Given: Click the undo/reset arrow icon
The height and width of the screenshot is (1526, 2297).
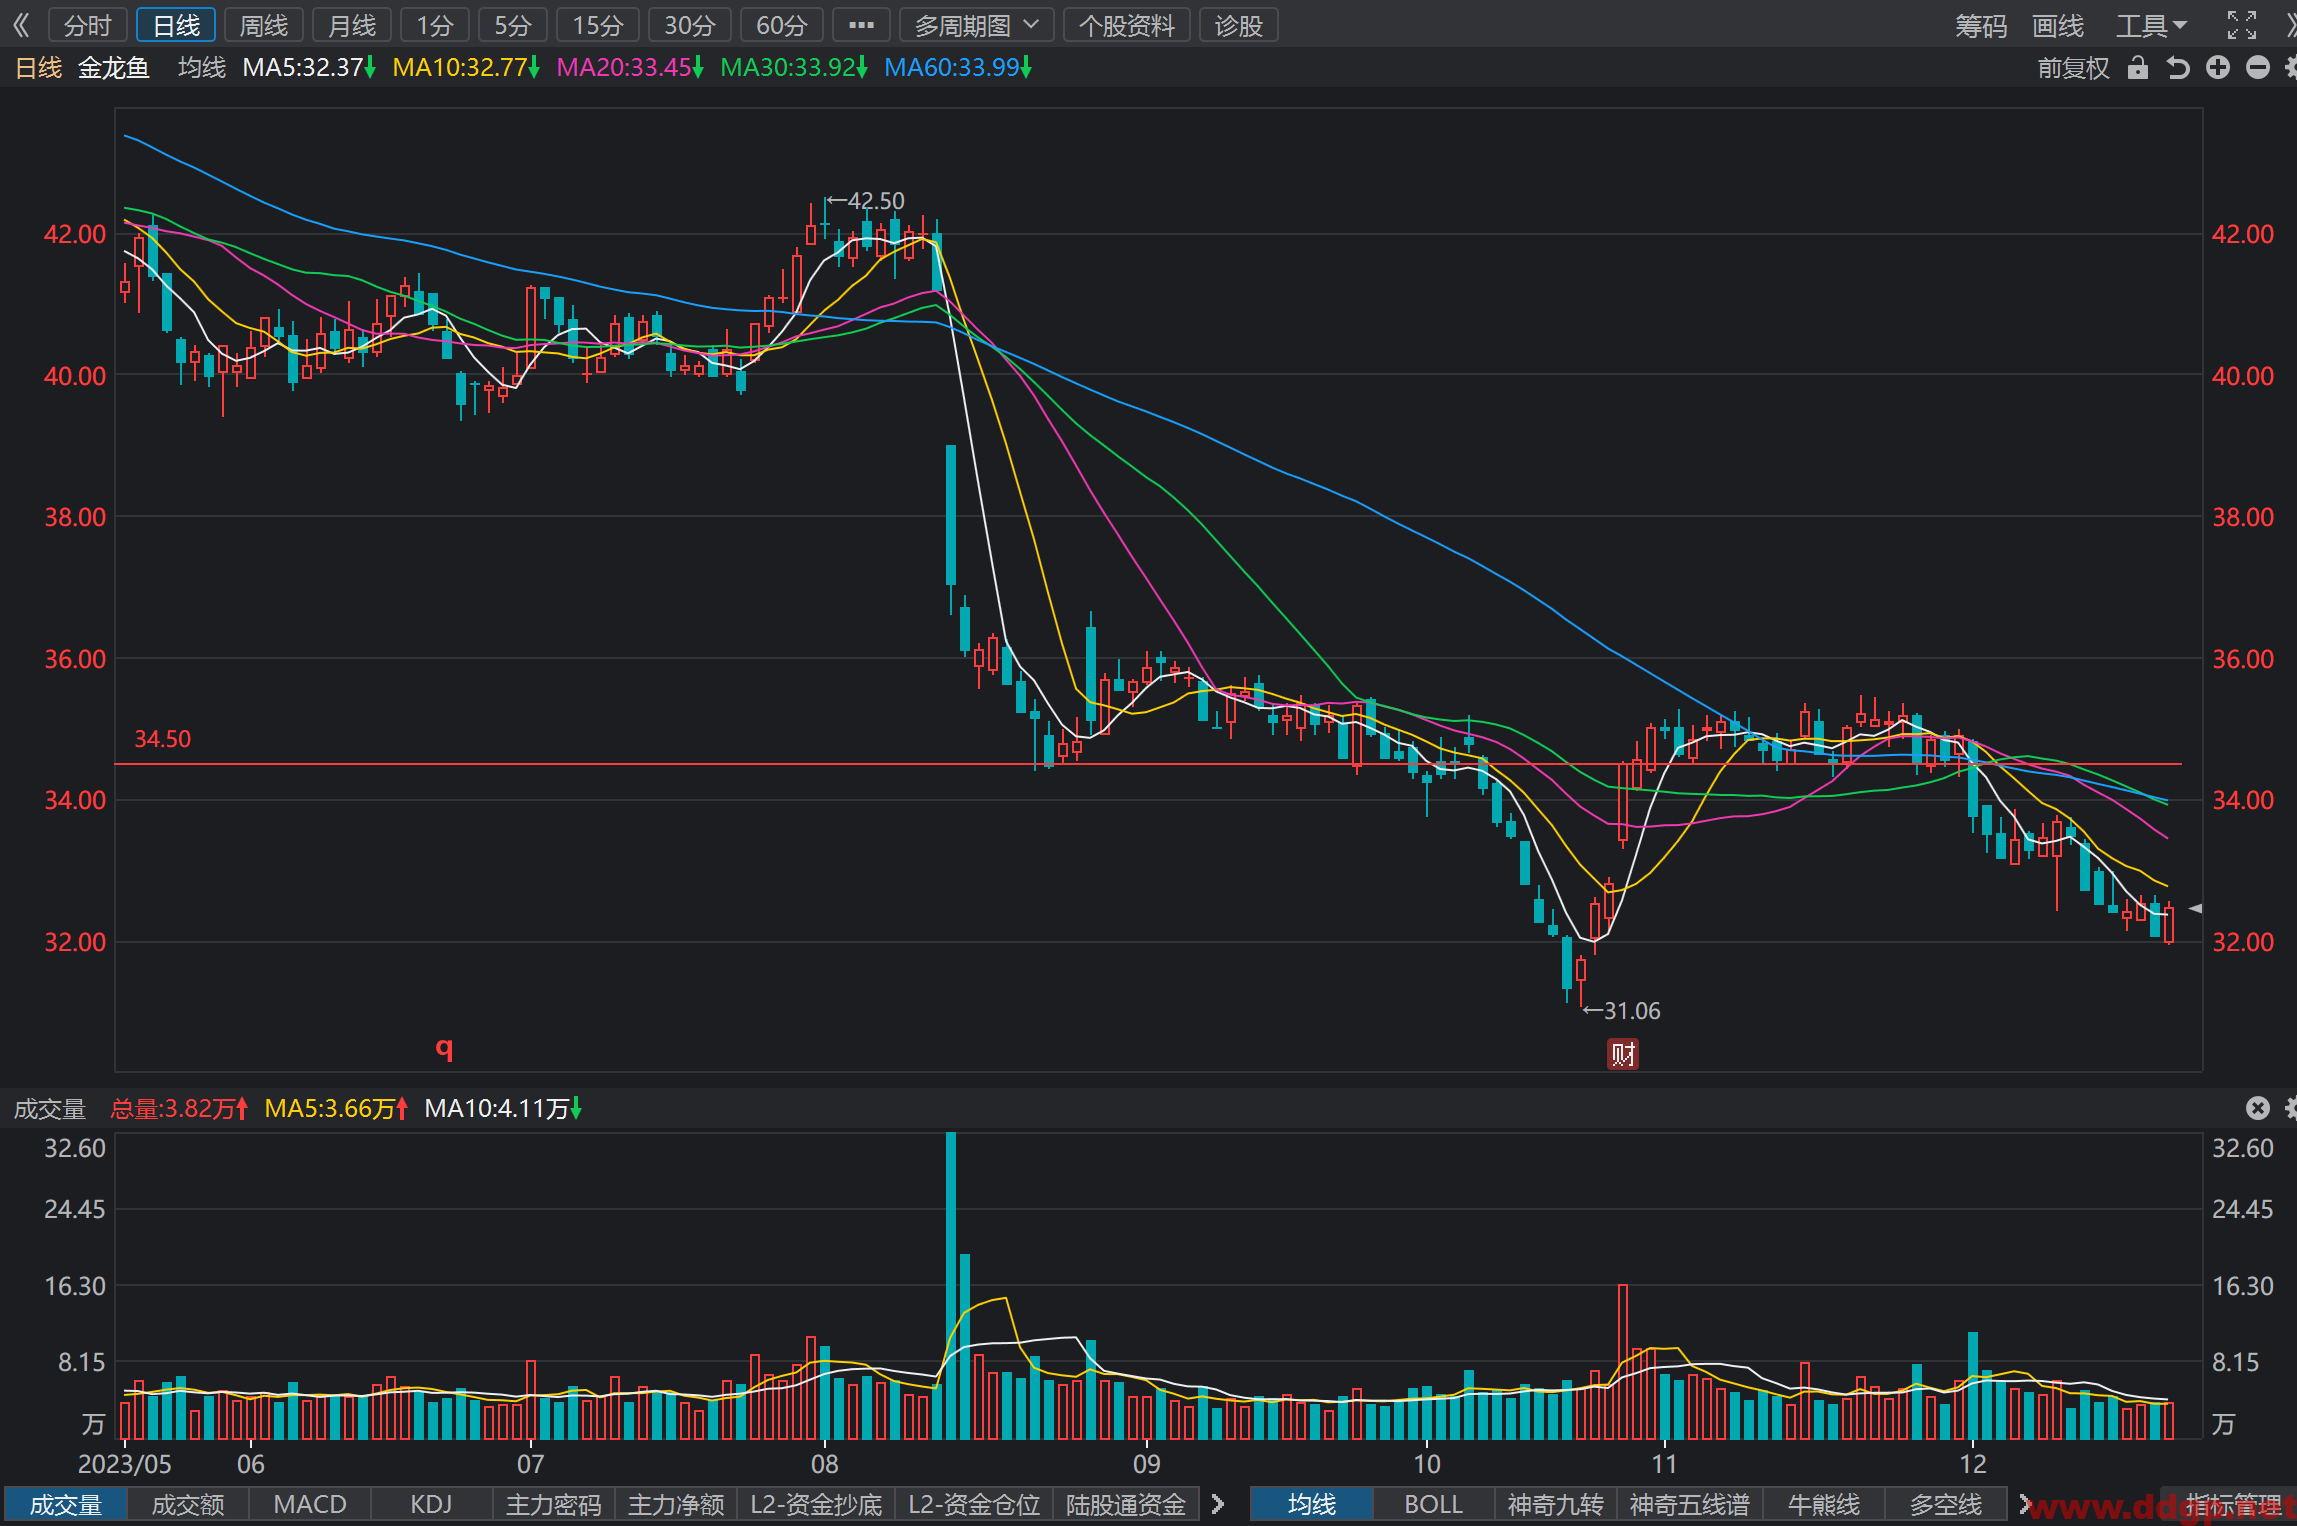Looking at the screenshot, I should click(2178, 68).
